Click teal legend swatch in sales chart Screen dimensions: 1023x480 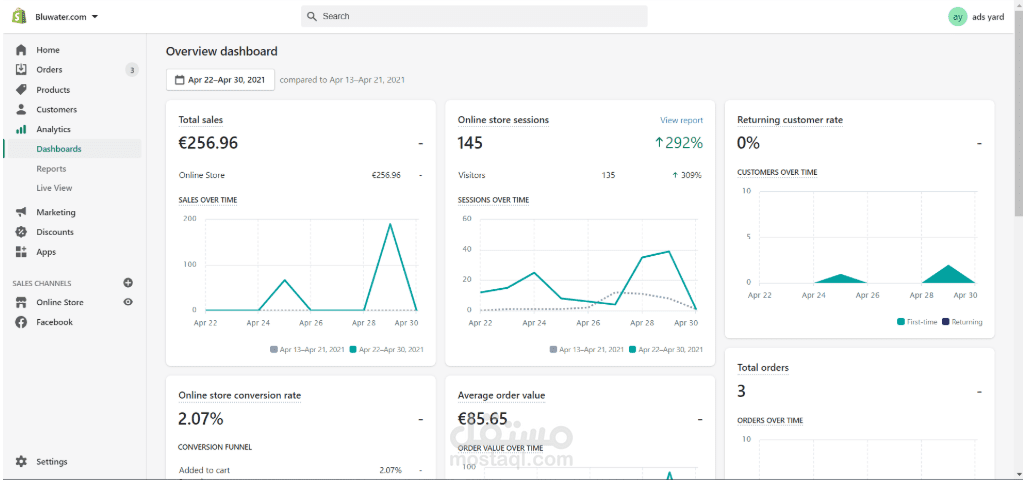pyautogui.click(x=353, y=350)
